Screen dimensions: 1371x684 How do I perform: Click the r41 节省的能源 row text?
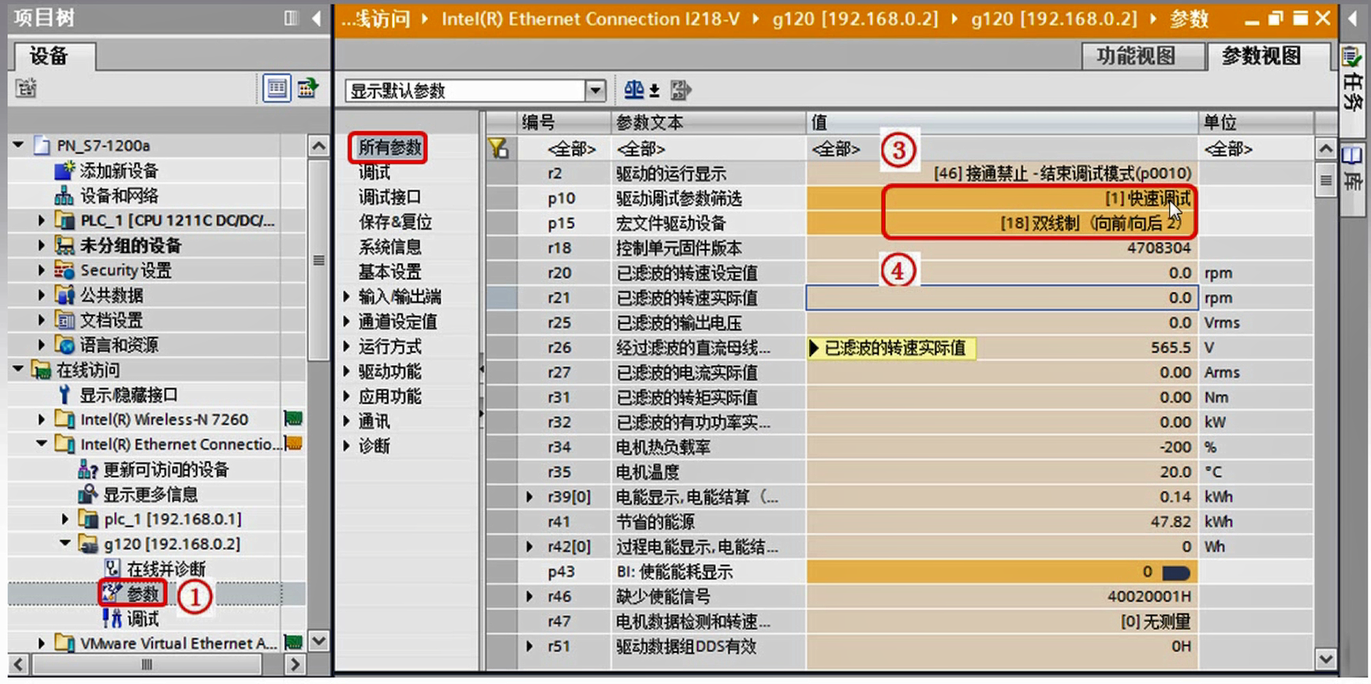[x=658, y=522]
